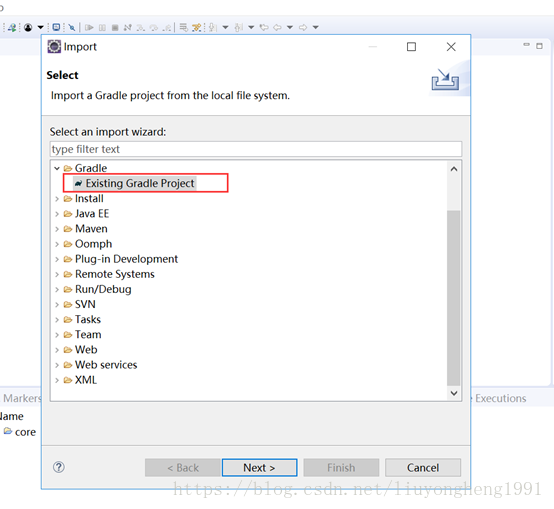Click the Gradle folder icon
This screenshot has height=509, width=554.
coord(68,168)
